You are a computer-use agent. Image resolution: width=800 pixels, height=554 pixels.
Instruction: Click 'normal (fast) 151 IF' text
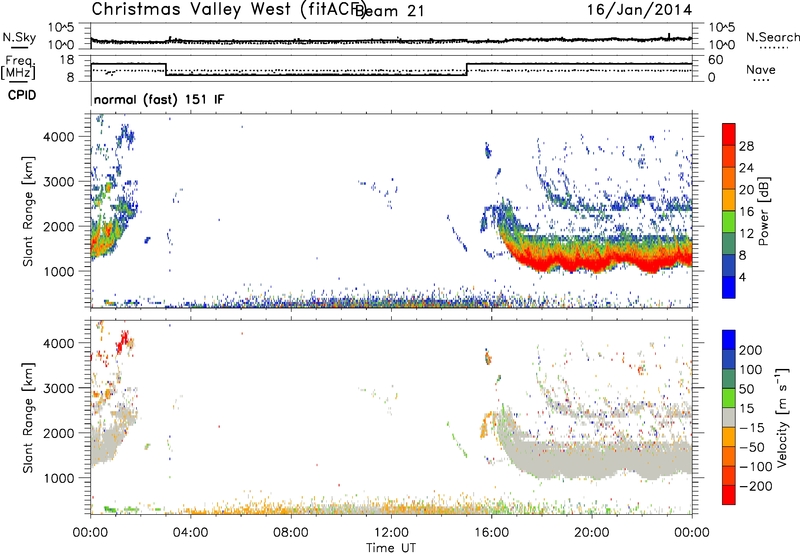[x=159, y=99]
